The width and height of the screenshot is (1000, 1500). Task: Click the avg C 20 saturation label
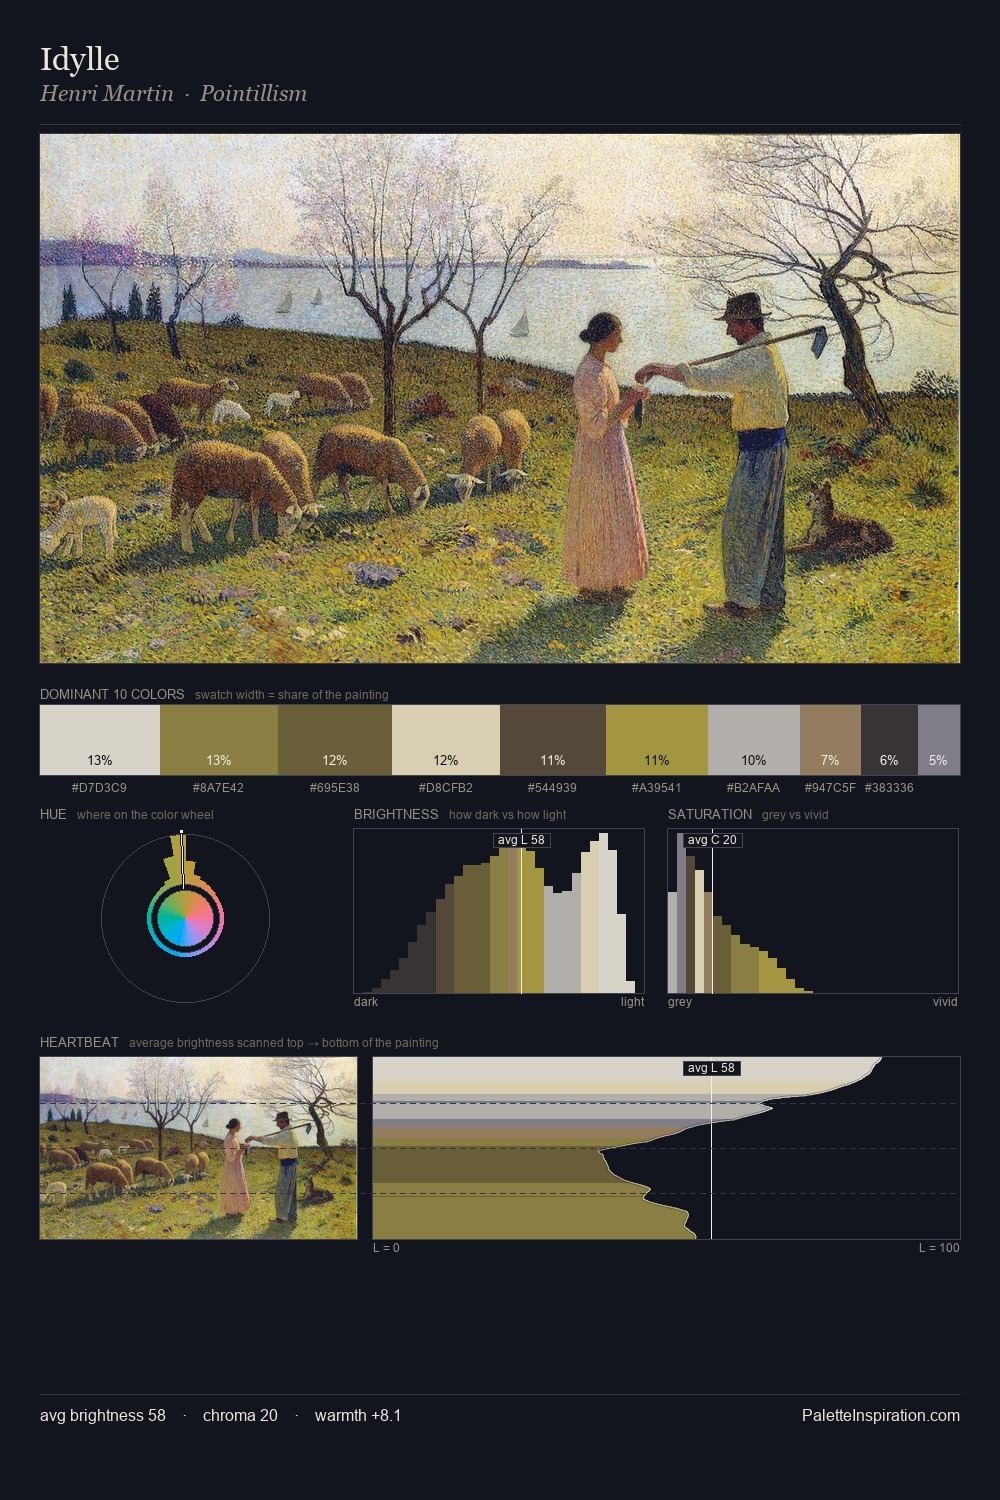click(x=712, y=840)
